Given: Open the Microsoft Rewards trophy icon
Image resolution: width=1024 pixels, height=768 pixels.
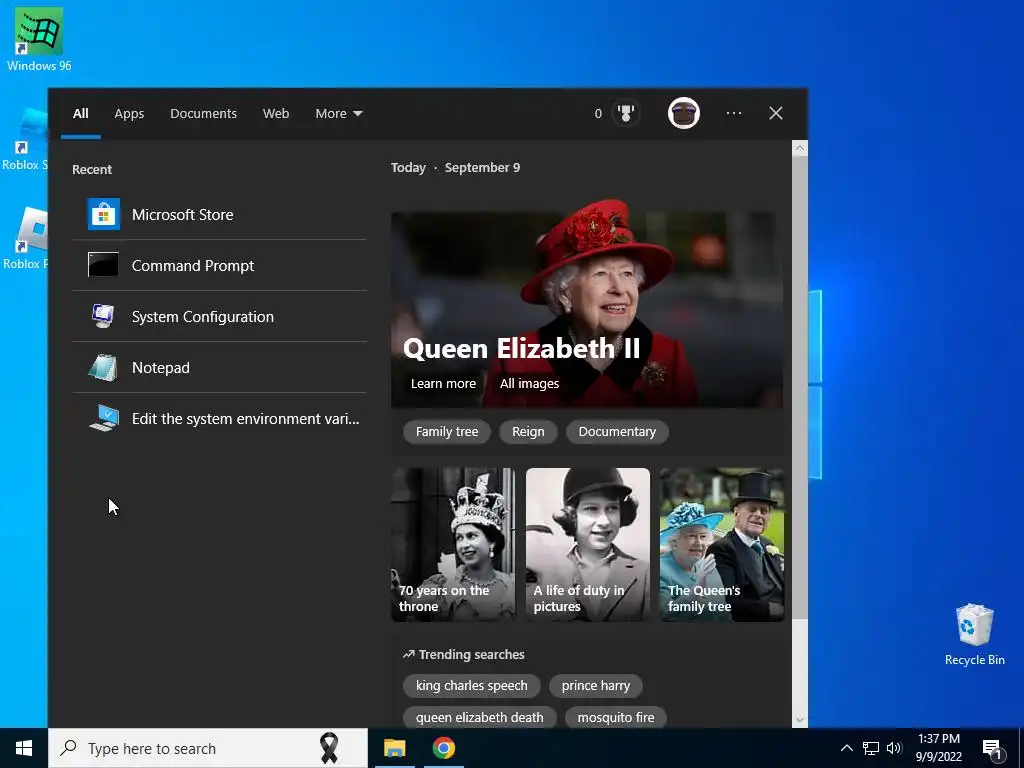Looking at the screenshot, I should point(626,113).
